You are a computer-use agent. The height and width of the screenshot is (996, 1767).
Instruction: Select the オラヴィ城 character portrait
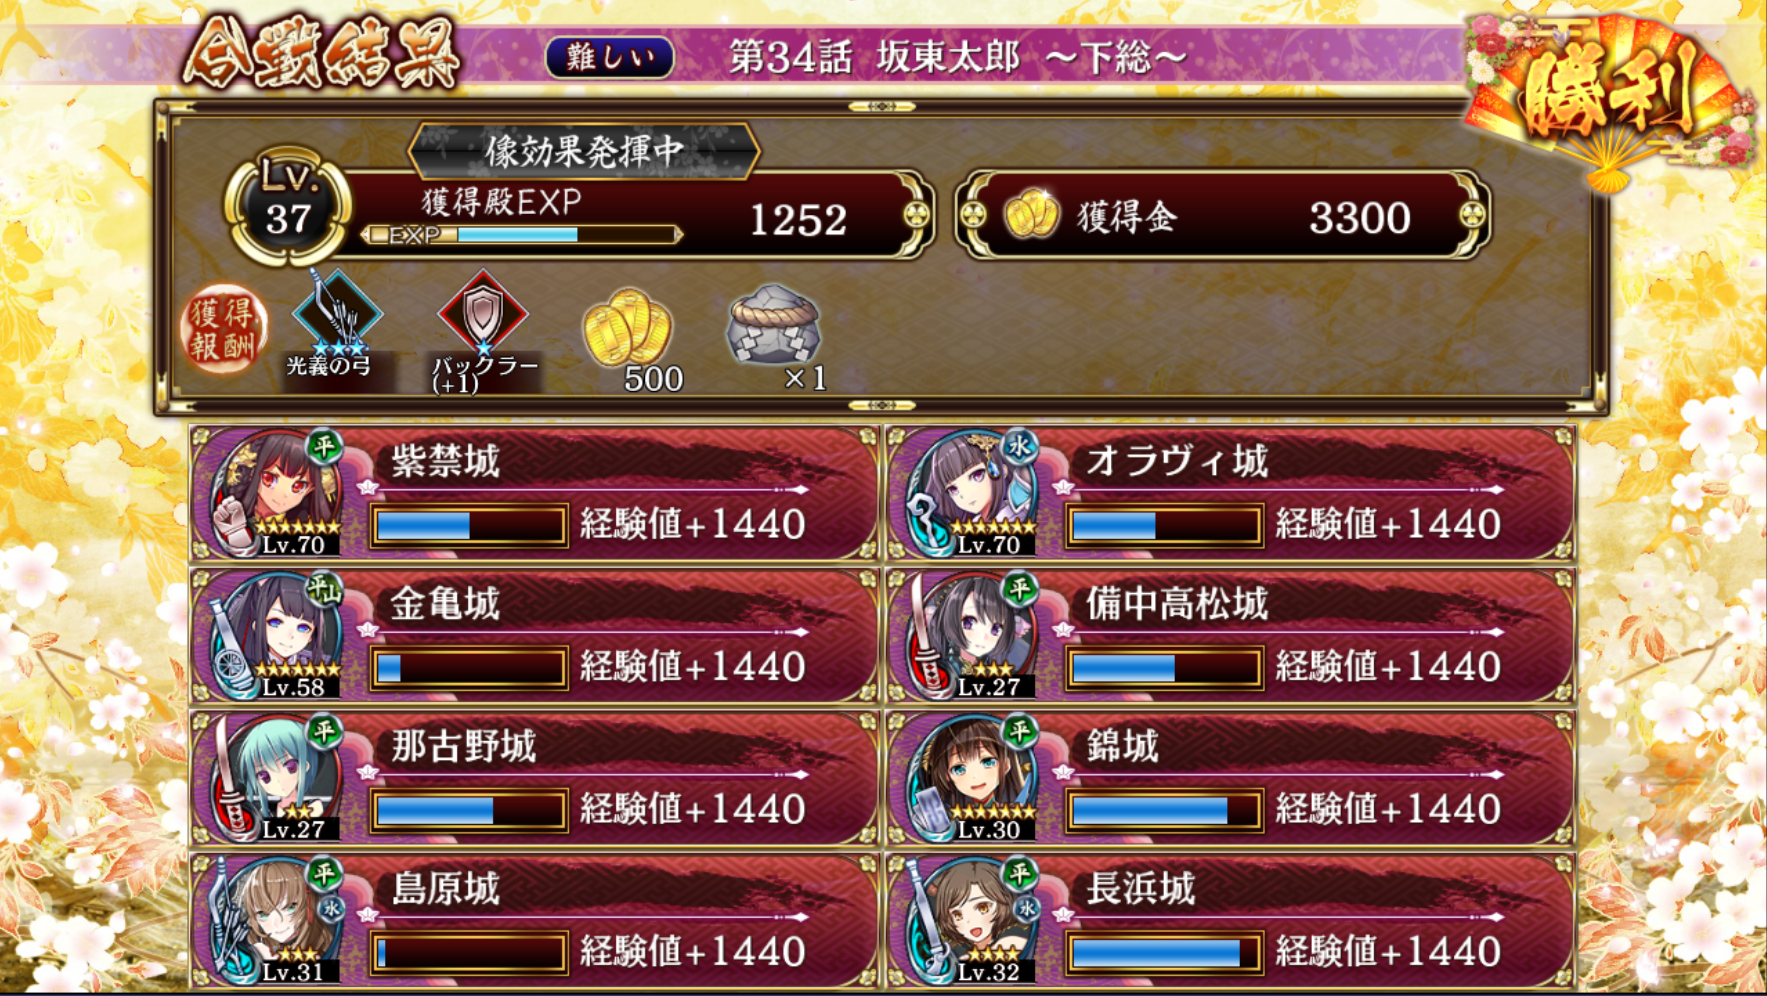click(972, 493)
